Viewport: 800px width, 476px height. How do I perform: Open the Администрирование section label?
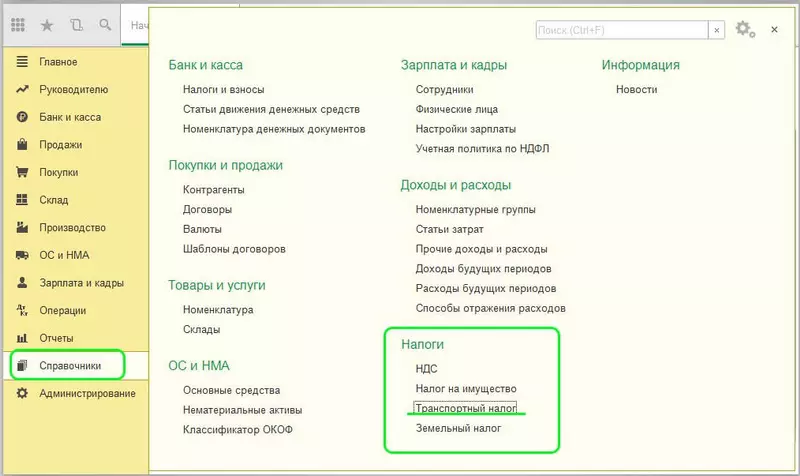[x=87, y=393]
